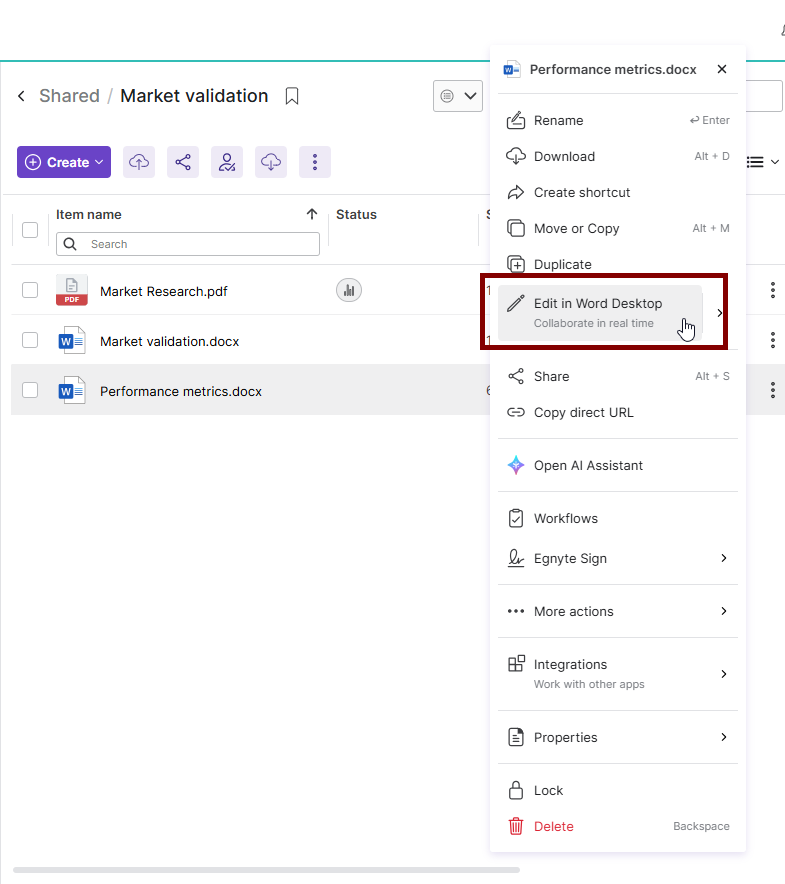Open the toolbar three-dot more options

[x=315, y=162]
